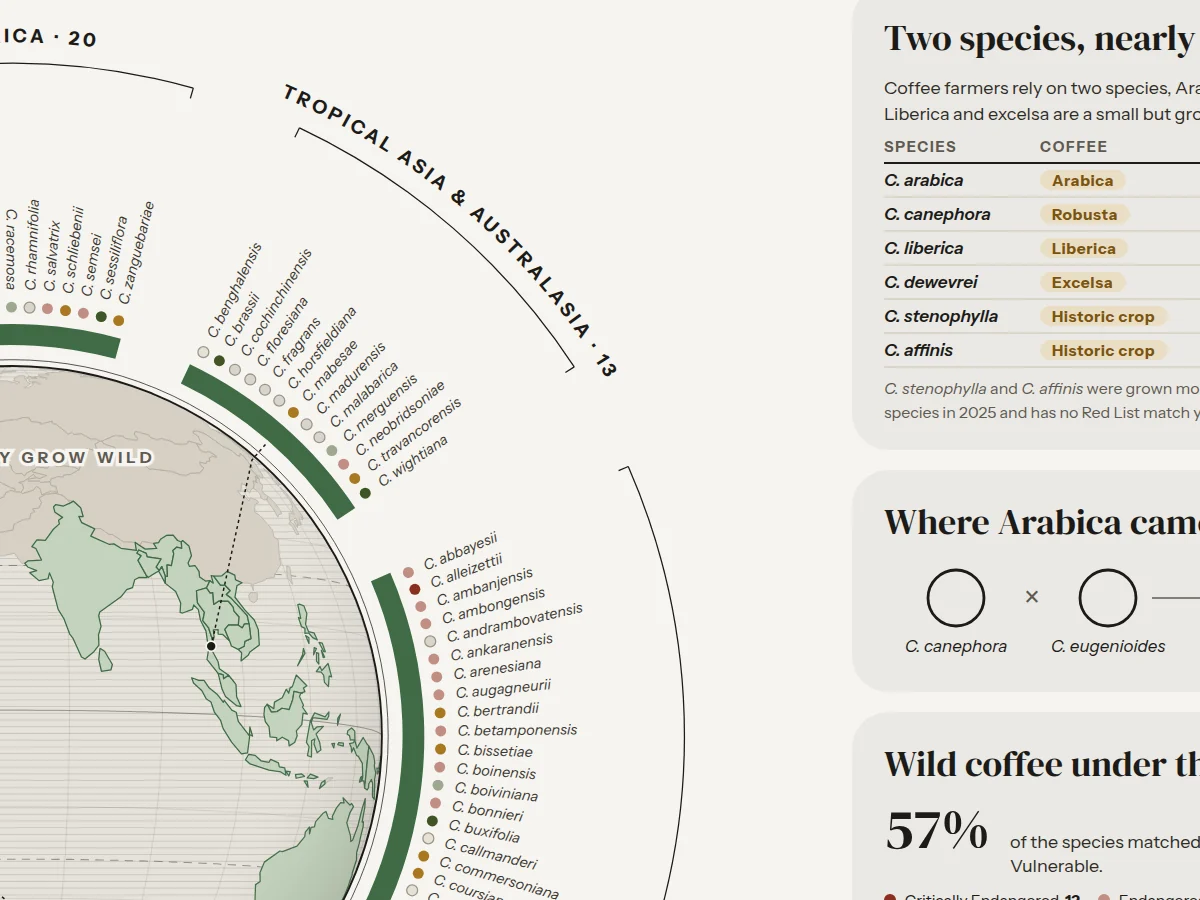Viewport: 1200px width, 900px height.
Task: Select the C. merguensis label
Action: pos(380,409)
